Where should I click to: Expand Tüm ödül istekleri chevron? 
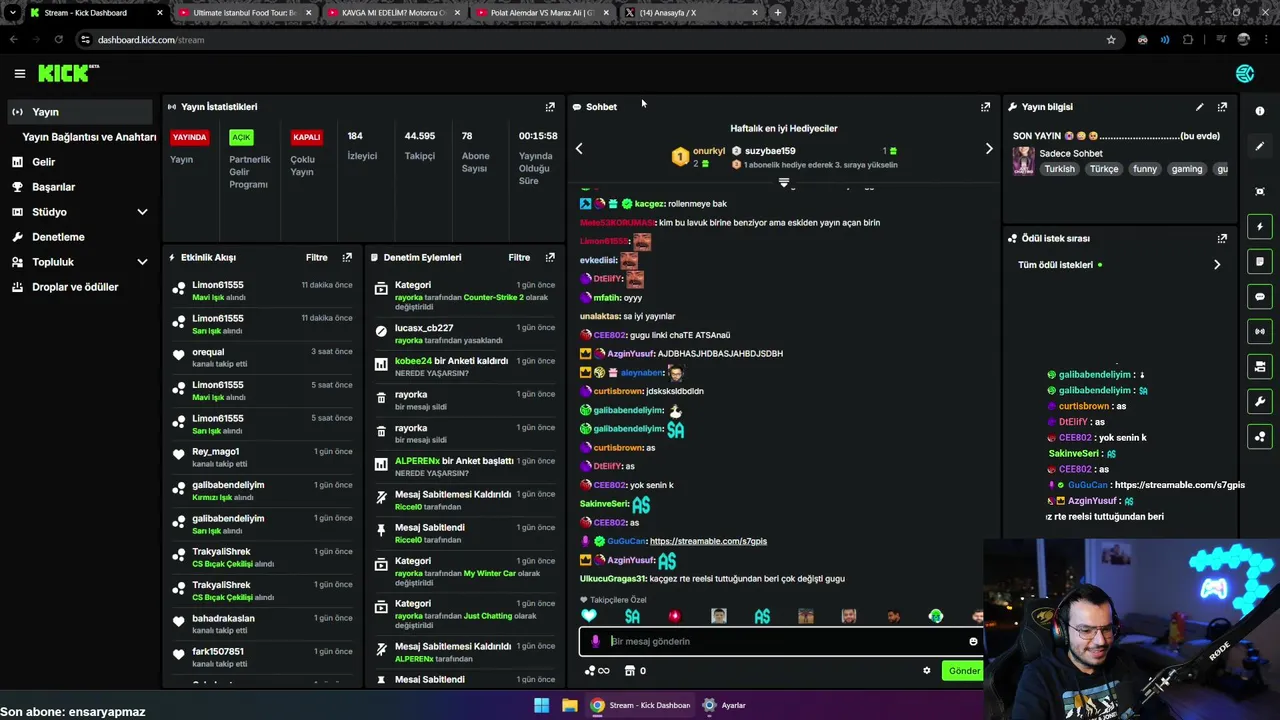click(1217, 265)
